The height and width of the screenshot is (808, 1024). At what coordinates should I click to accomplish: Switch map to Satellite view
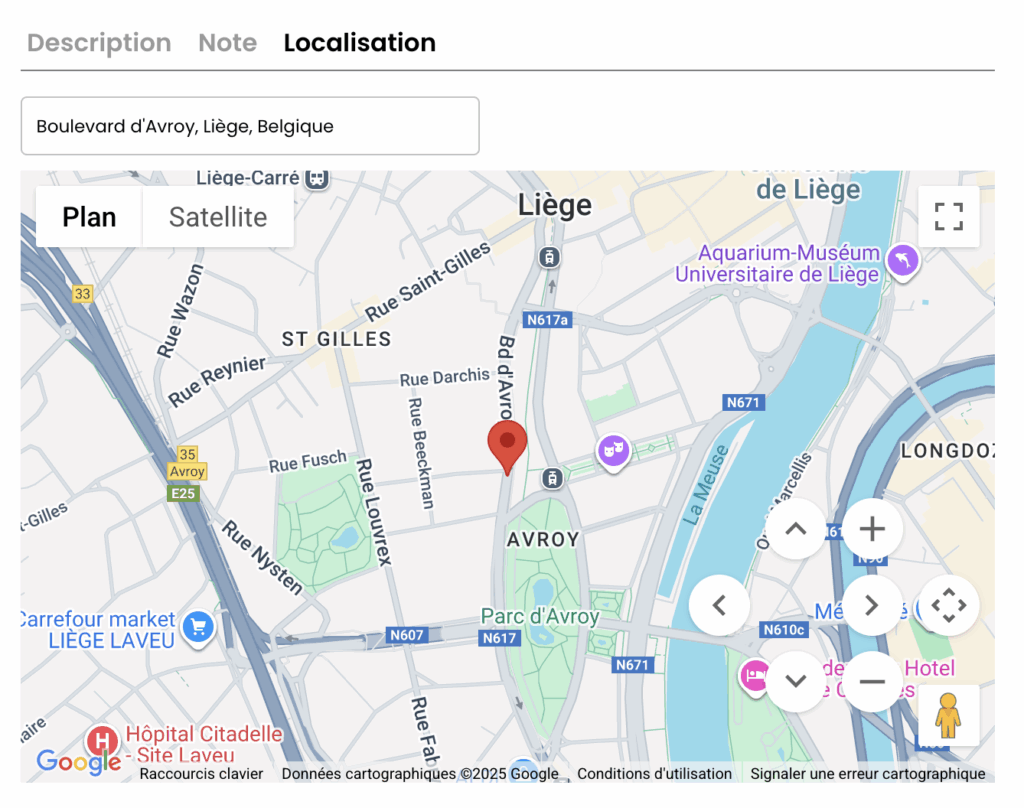[218, 217]
